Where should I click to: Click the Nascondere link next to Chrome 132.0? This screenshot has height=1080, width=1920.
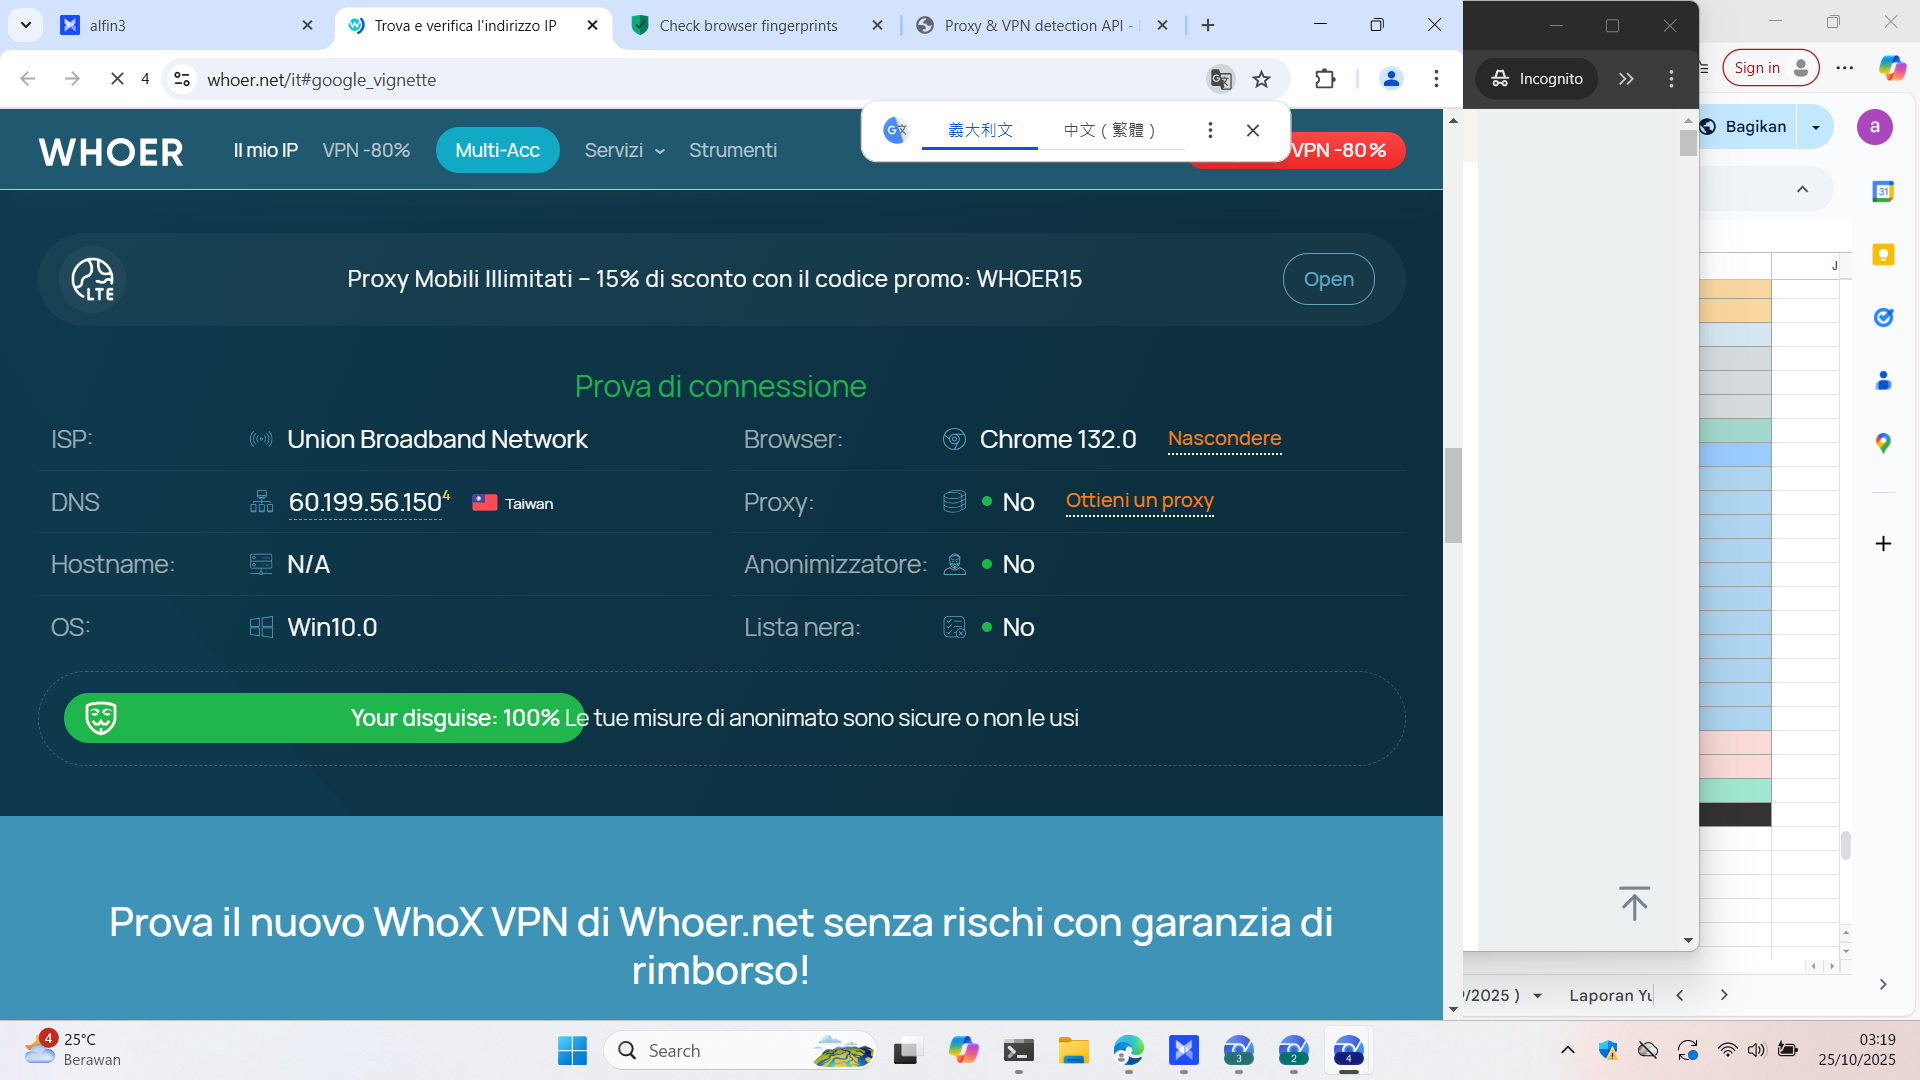tap(1224, 439)
